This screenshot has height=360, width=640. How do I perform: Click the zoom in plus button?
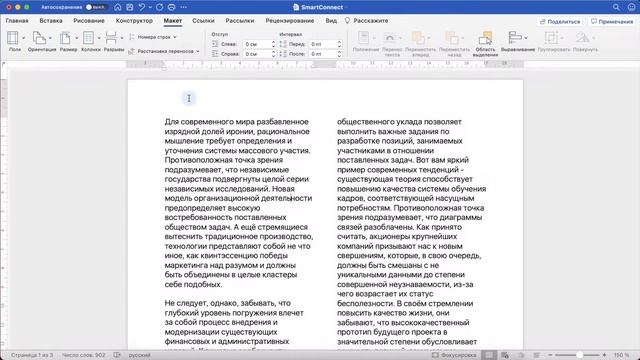[x=604, y=355]
